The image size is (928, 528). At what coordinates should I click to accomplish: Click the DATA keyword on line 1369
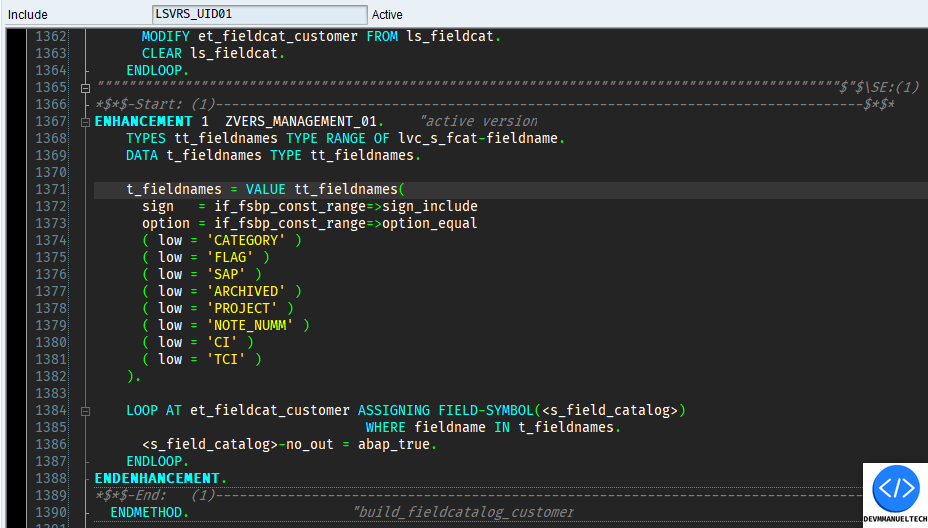(141, 156)
